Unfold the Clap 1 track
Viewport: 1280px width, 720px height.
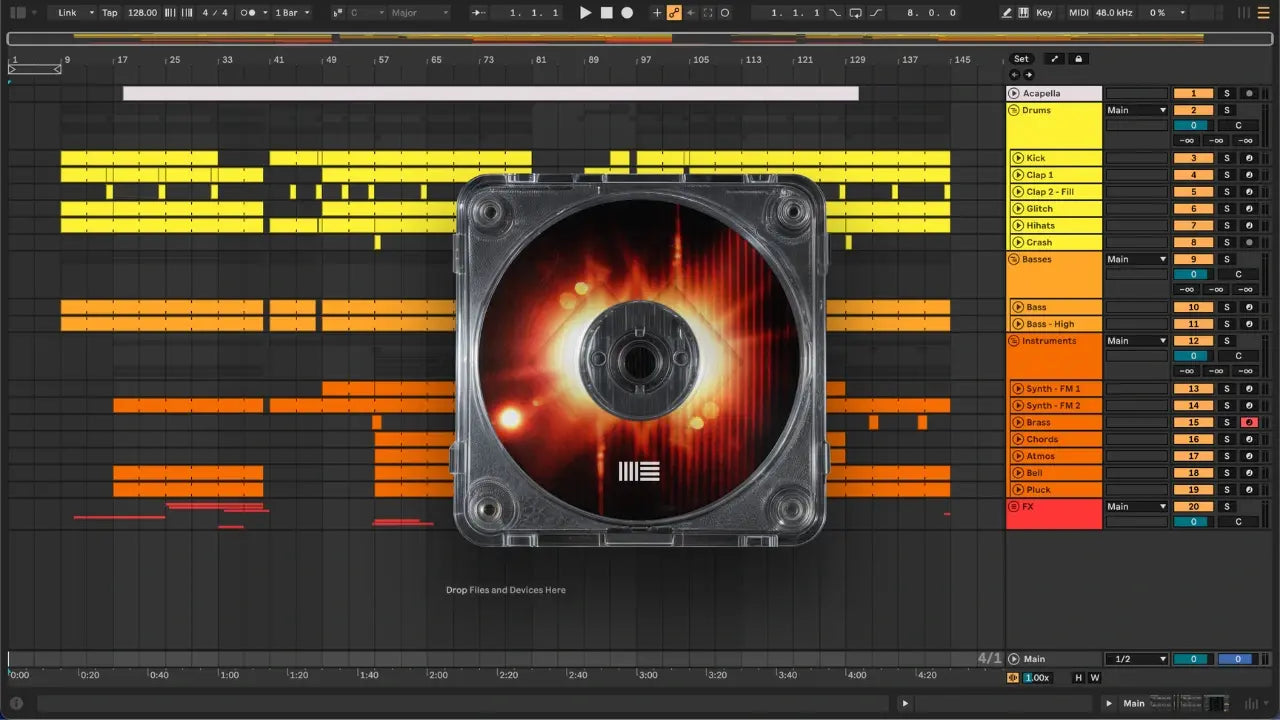click(1018, 175)
